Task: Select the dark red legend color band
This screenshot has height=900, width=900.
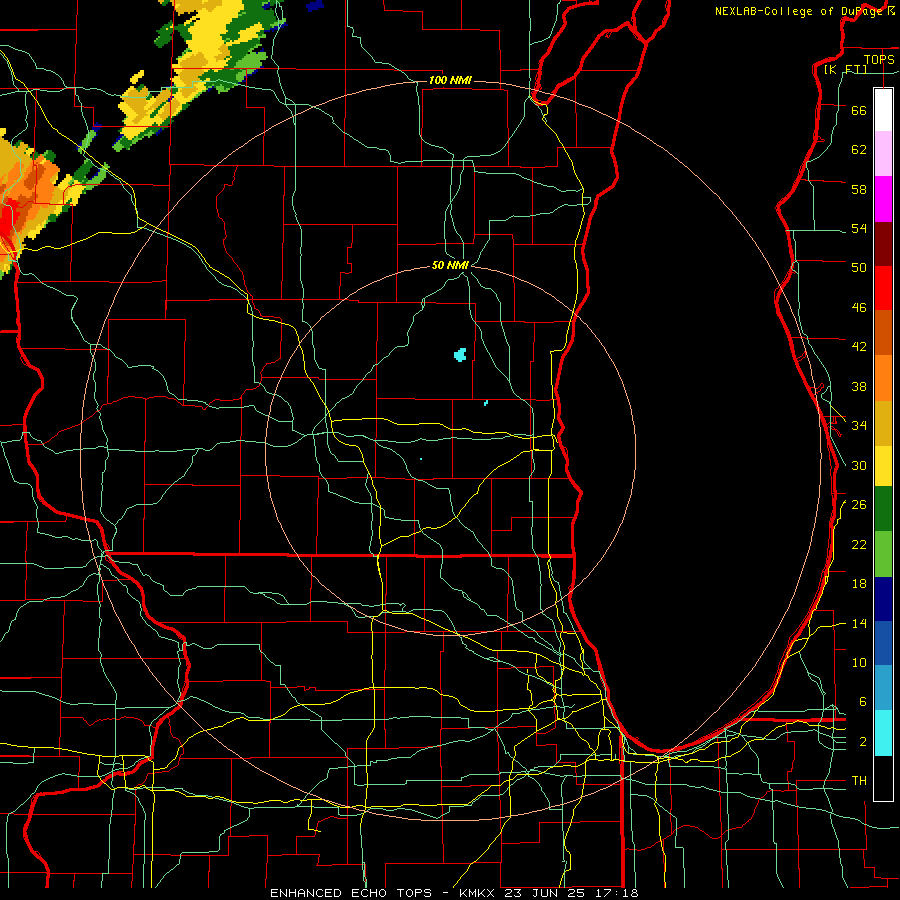Action: click(x=883, y=244)
